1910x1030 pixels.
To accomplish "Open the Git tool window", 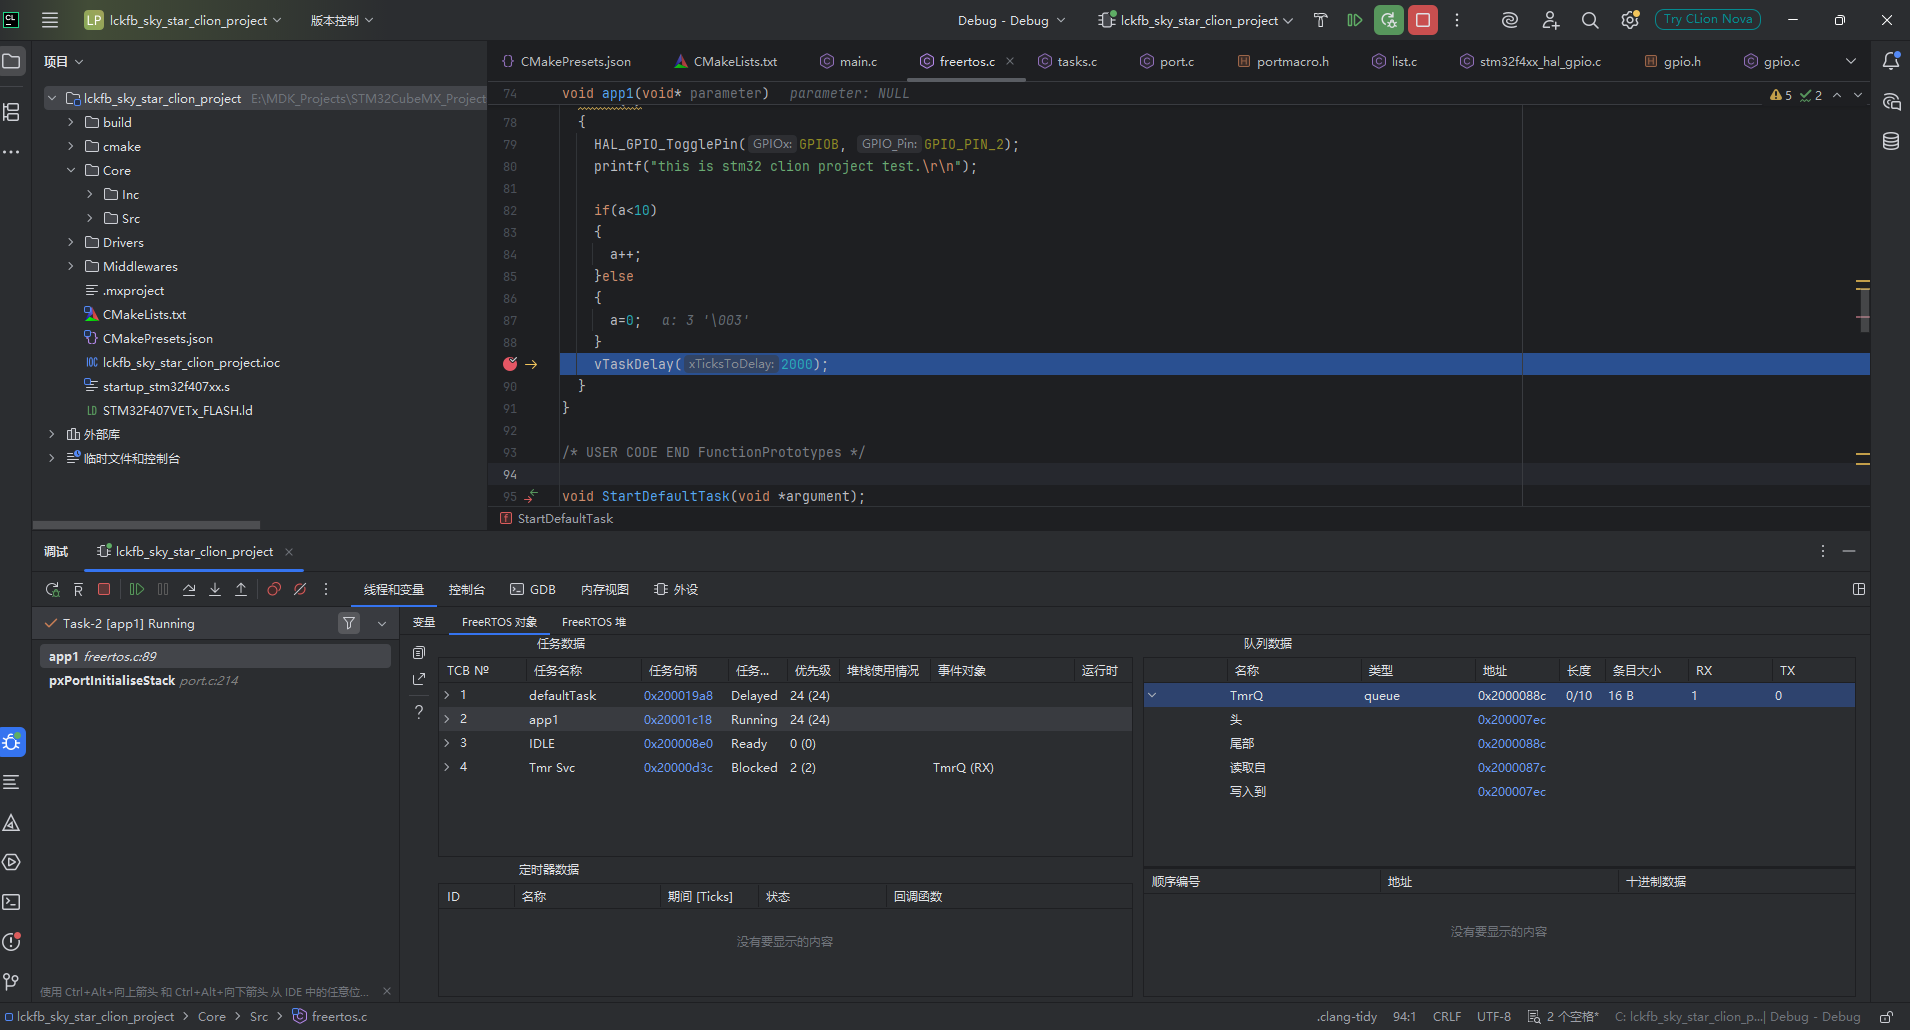I will [12, 982].
